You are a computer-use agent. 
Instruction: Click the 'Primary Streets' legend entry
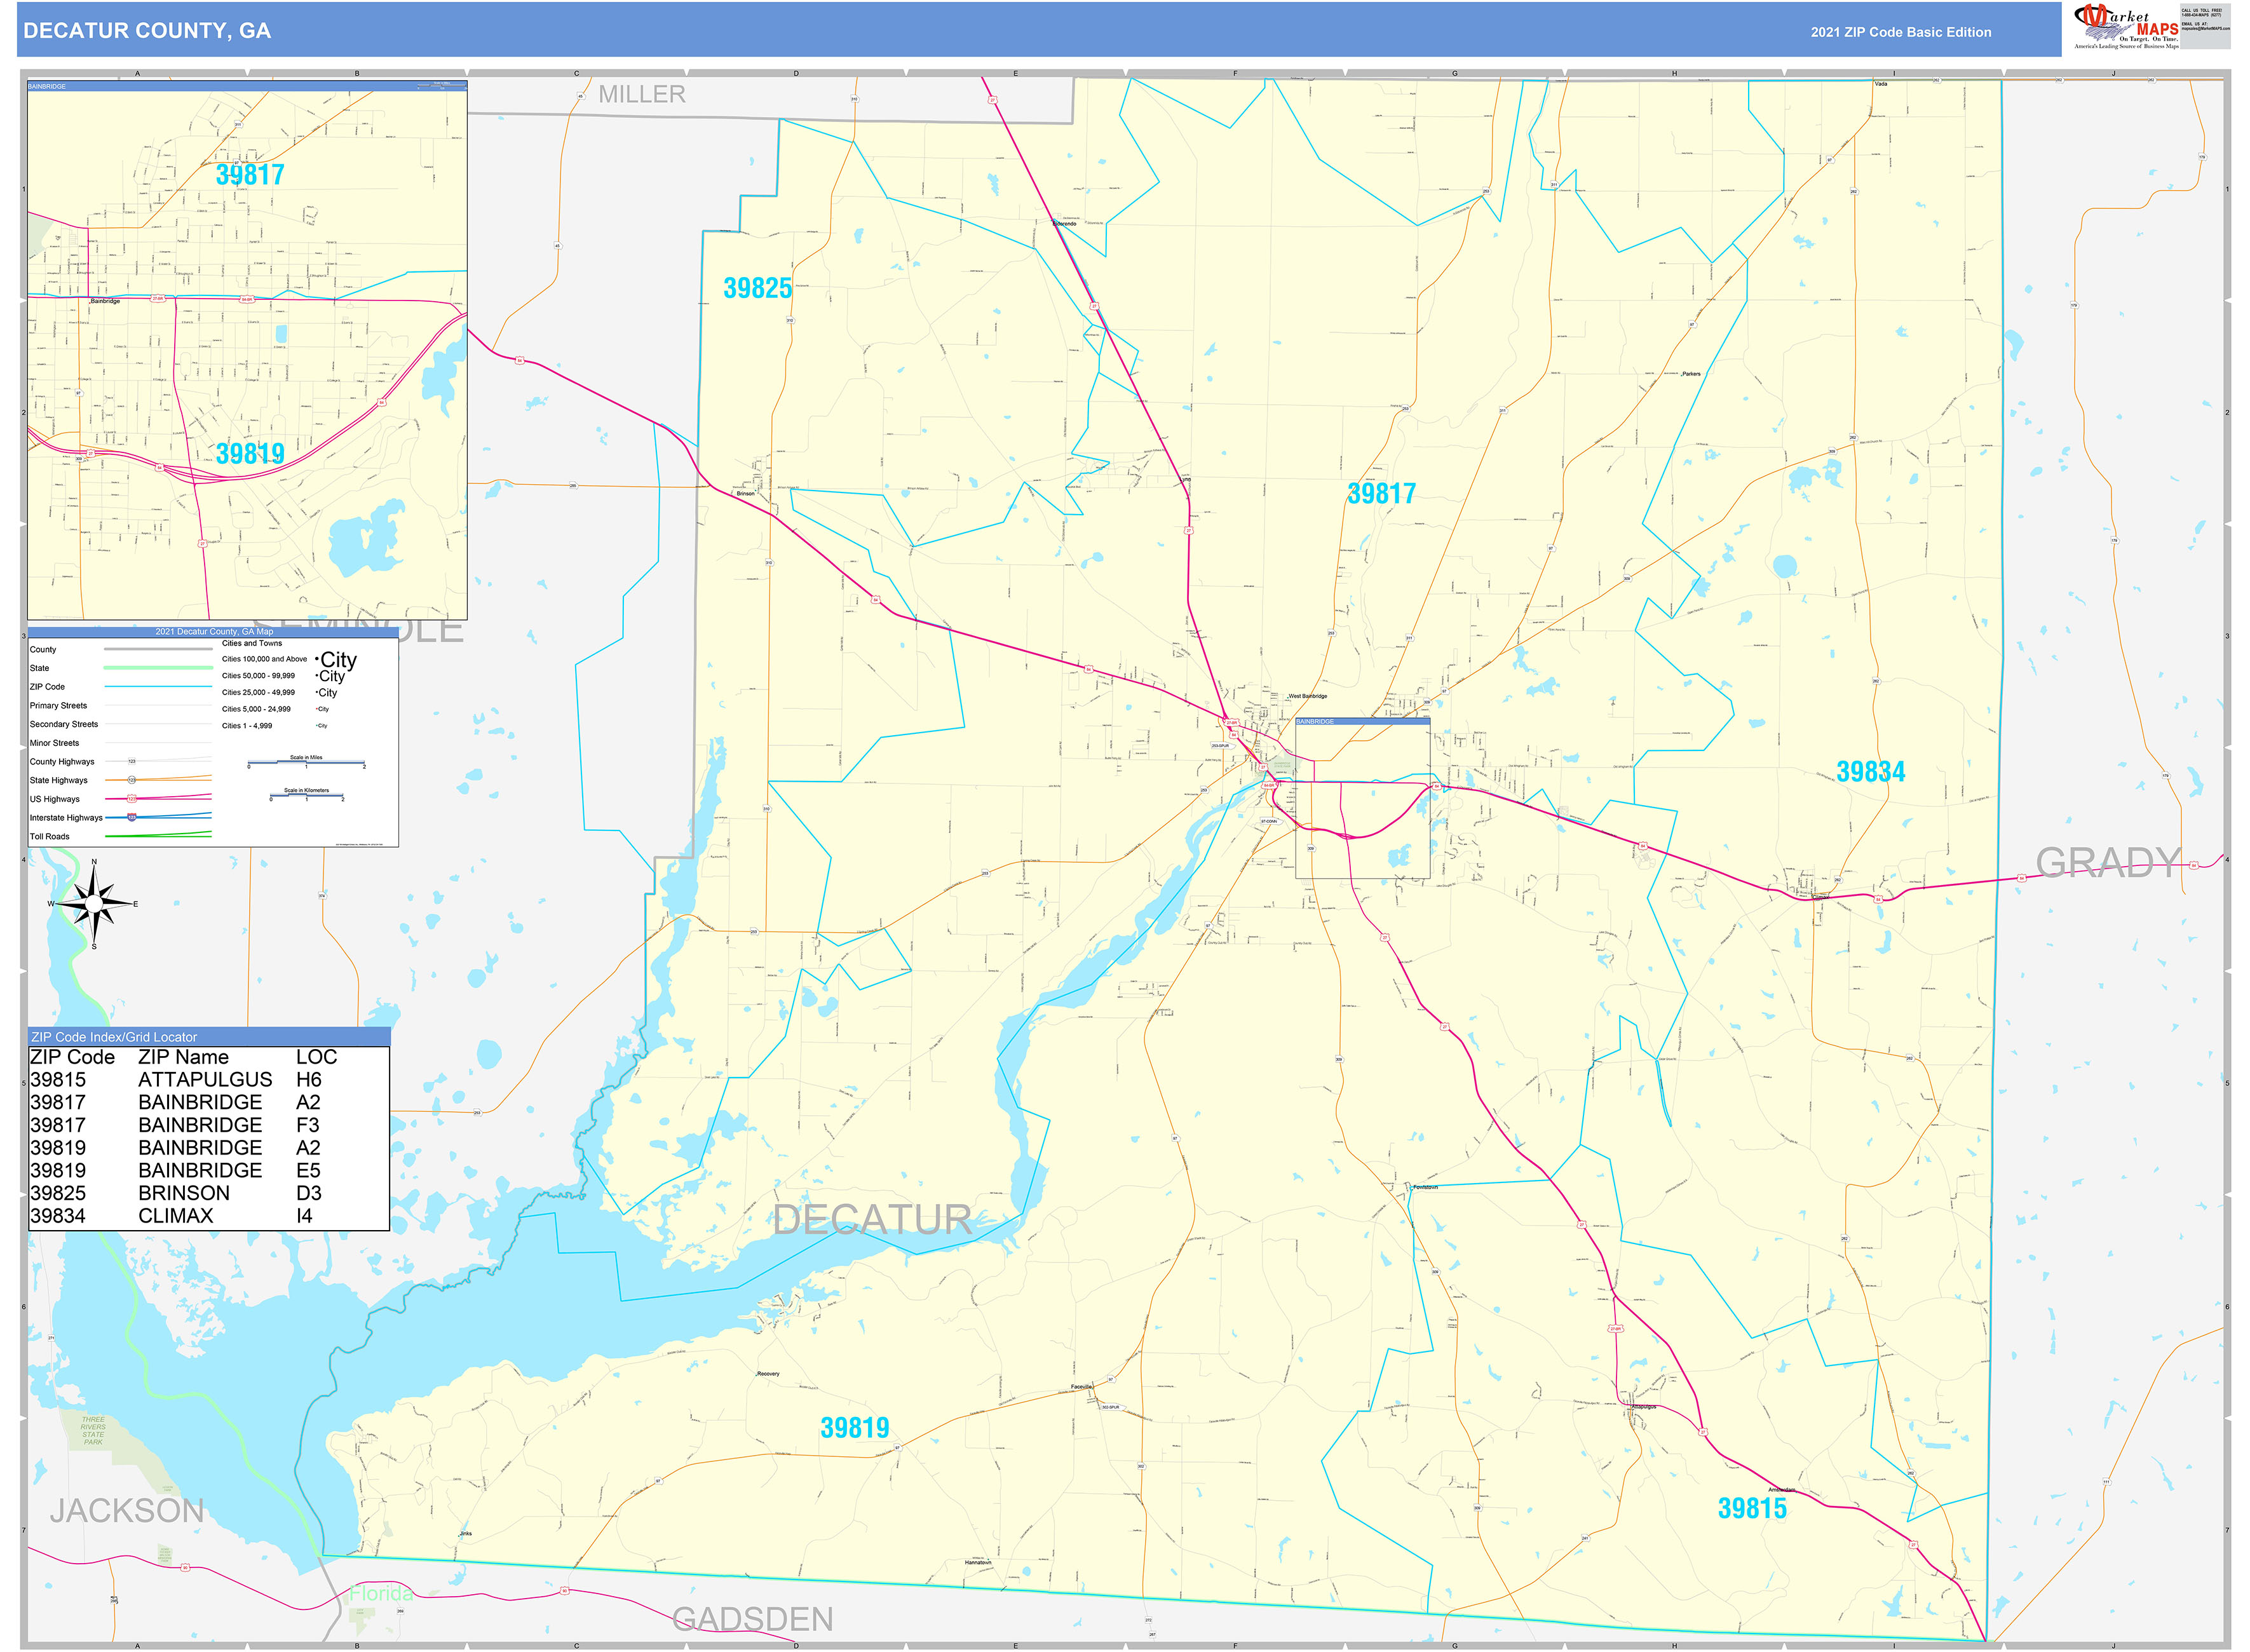(x=58, y=706)
